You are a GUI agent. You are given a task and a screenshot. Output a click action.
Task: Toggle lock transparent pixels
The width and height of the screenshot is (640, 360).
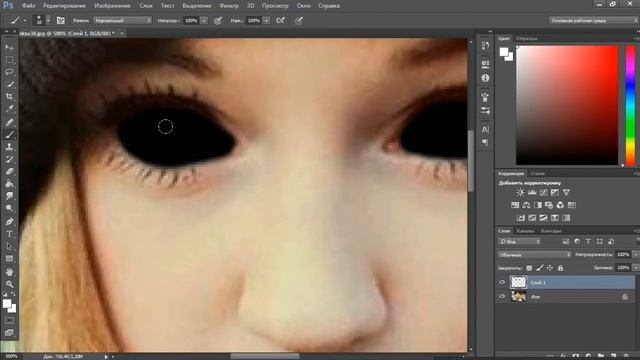coord(529,268)
